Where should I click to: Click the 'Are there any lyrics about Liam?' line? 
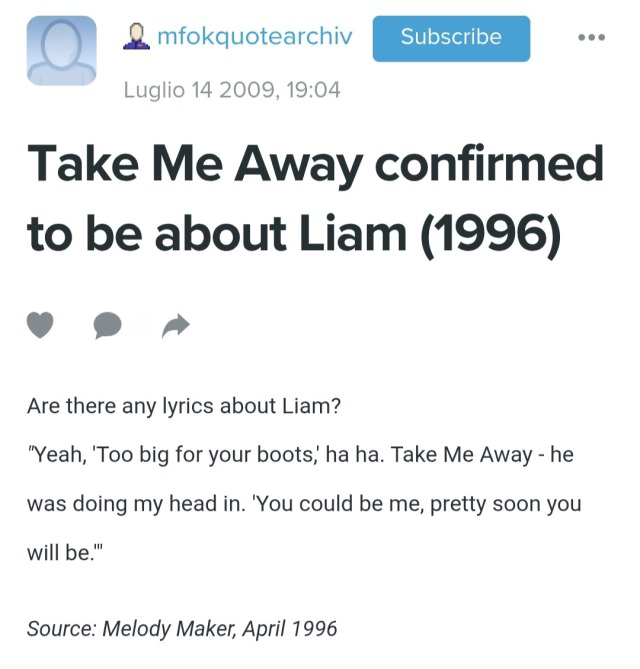(x=184, y=406)
